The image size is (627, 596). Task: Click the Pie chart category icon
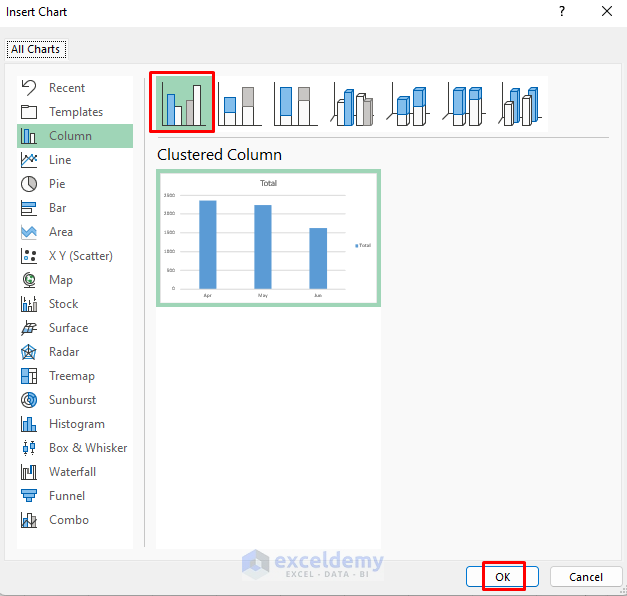29,184
